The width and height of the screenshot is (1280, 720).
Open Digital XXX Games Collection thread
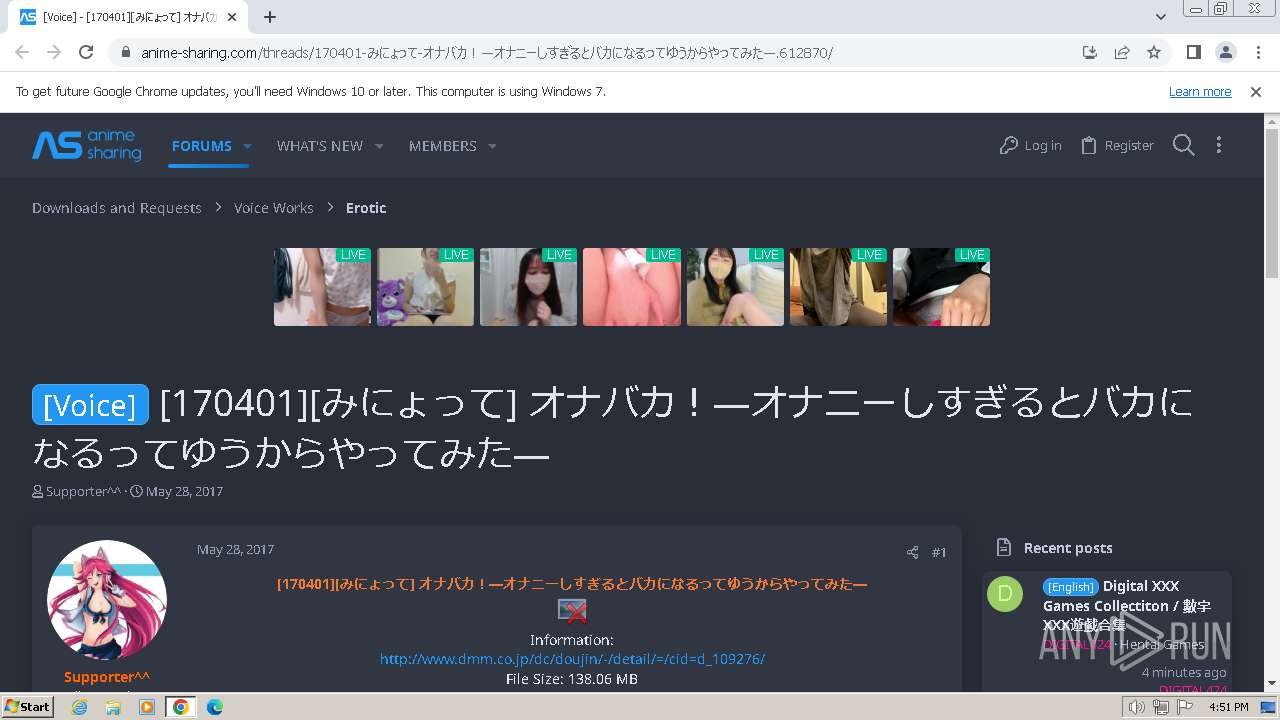click(x=1127, y=605)
